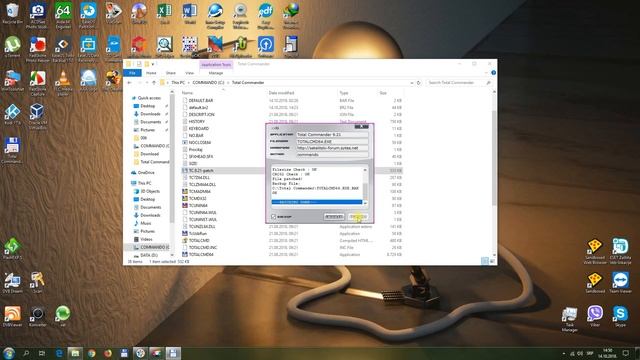Click This PC in address breadcrumb
The image size is (640, 360).
point(178,82)
